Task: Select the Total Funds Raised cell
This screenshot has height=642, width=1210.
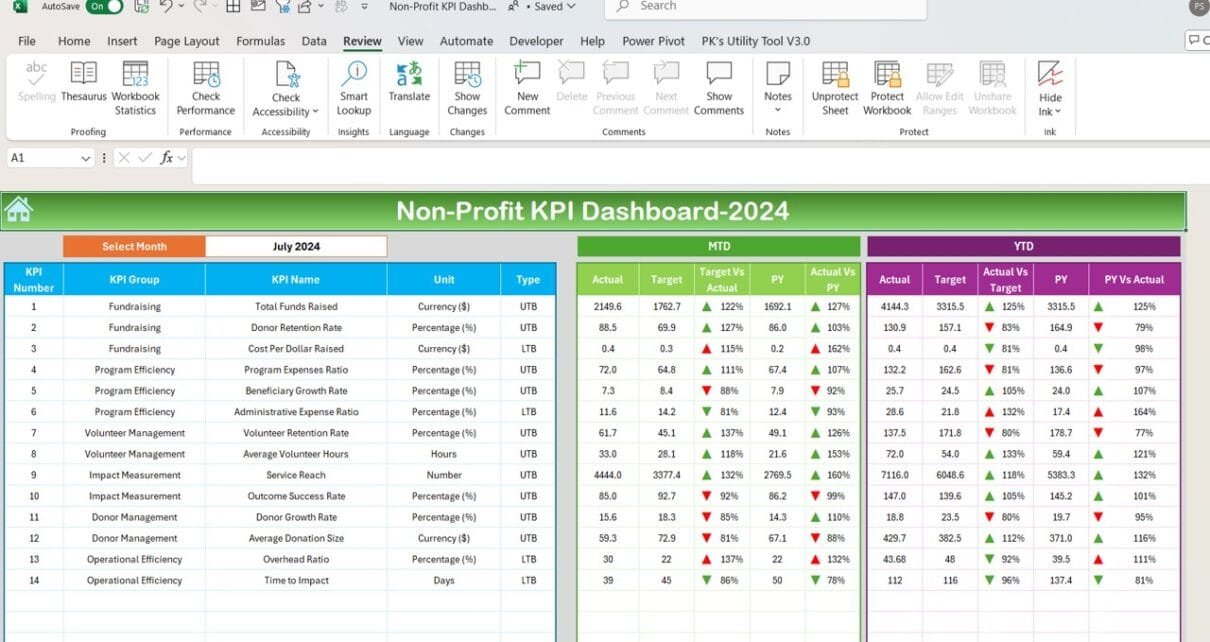Action: 296,307
